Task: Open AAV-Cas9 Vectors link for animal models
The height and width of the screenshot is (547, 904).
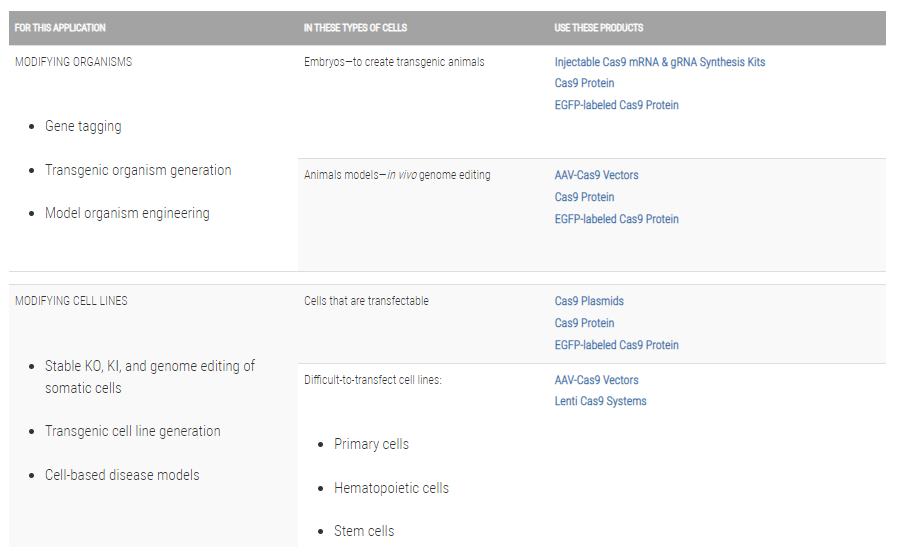Action: coord(596,175)
